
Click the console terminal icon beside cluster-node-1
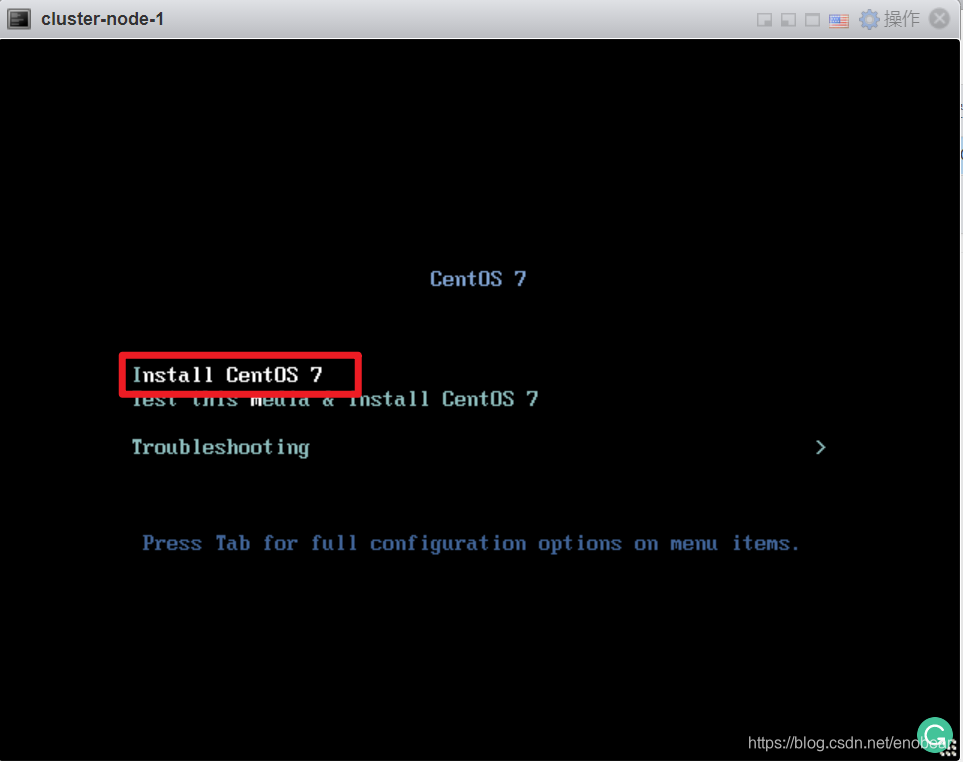coord(18,19)
